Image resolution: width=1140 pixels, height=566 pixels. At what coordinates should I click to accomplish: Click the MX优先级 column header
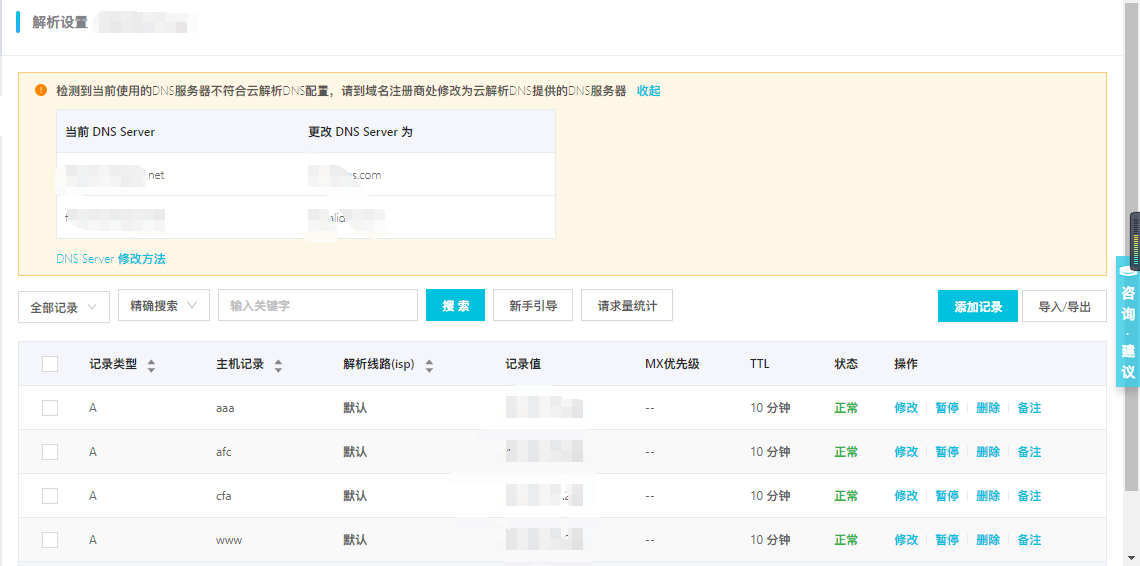click(x=672, y=364)
